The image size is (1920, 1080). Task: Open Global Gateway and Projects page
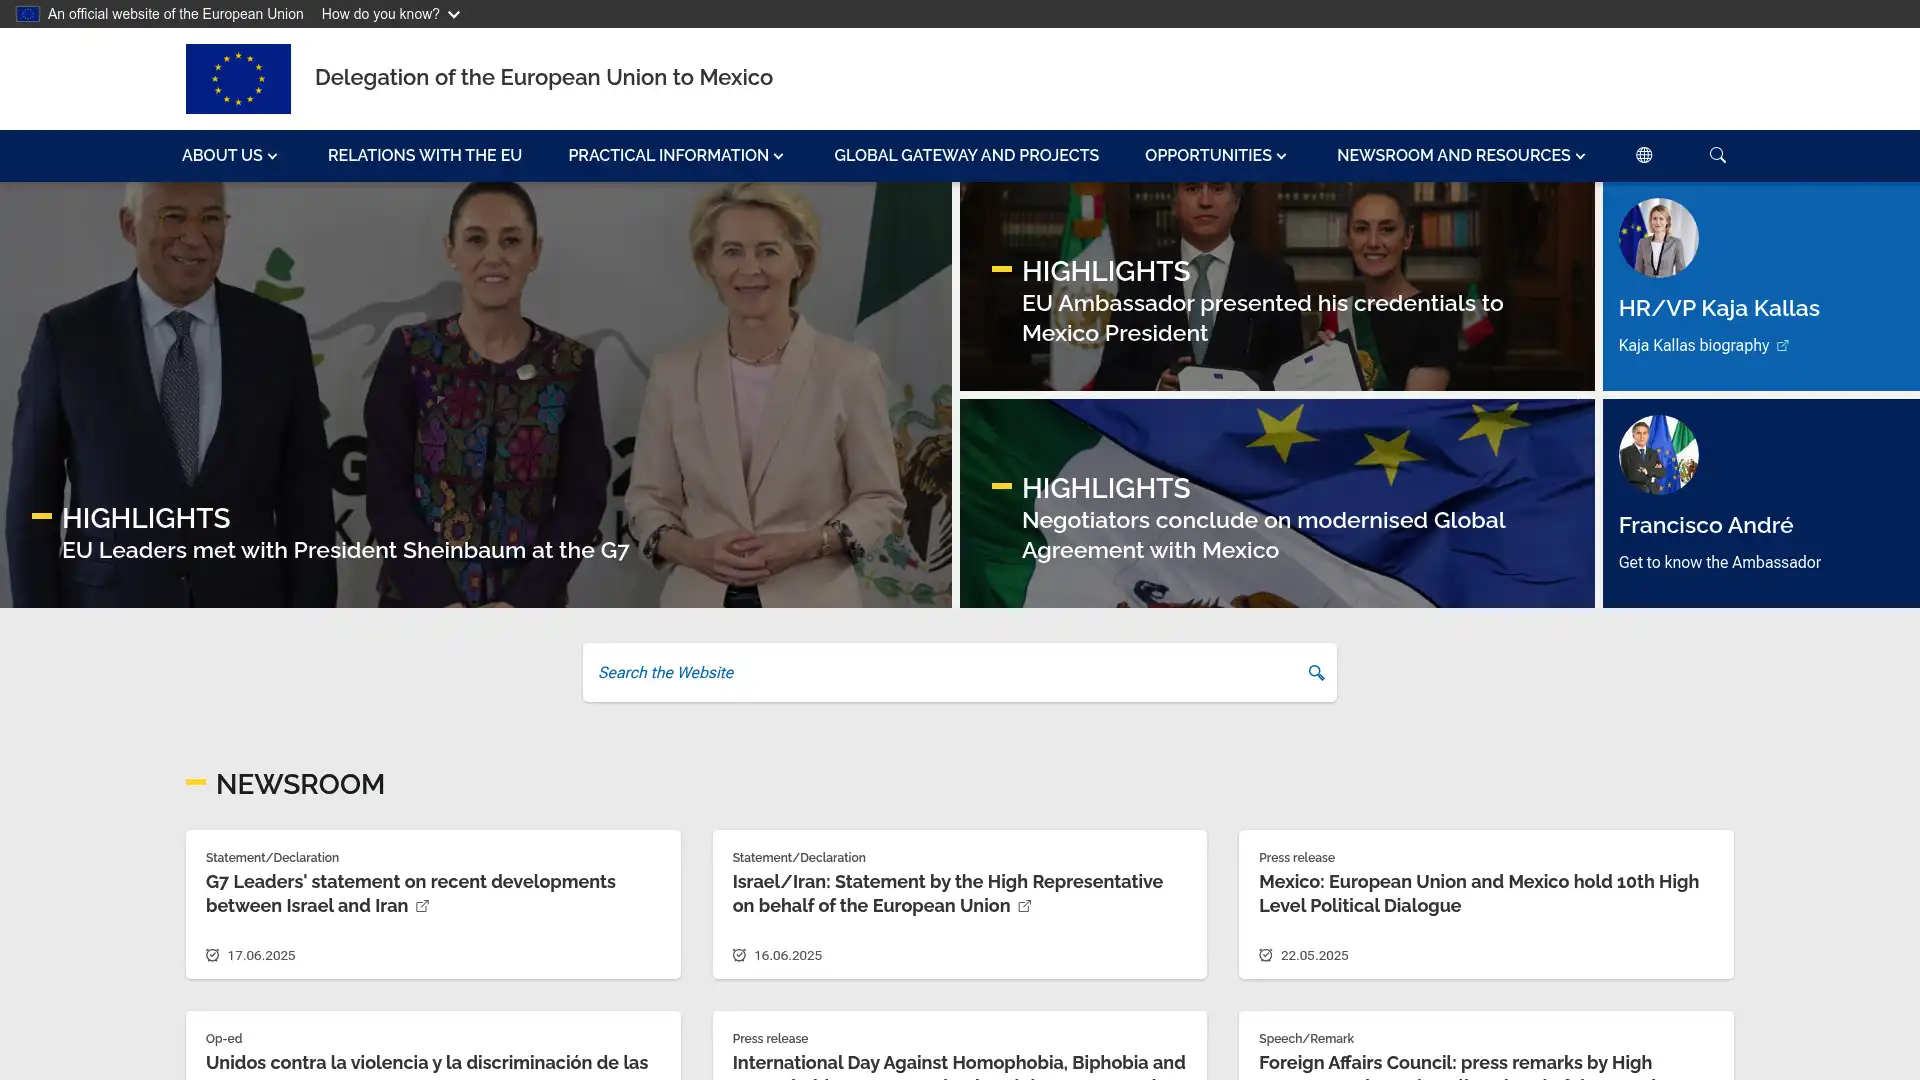[966, 155]
